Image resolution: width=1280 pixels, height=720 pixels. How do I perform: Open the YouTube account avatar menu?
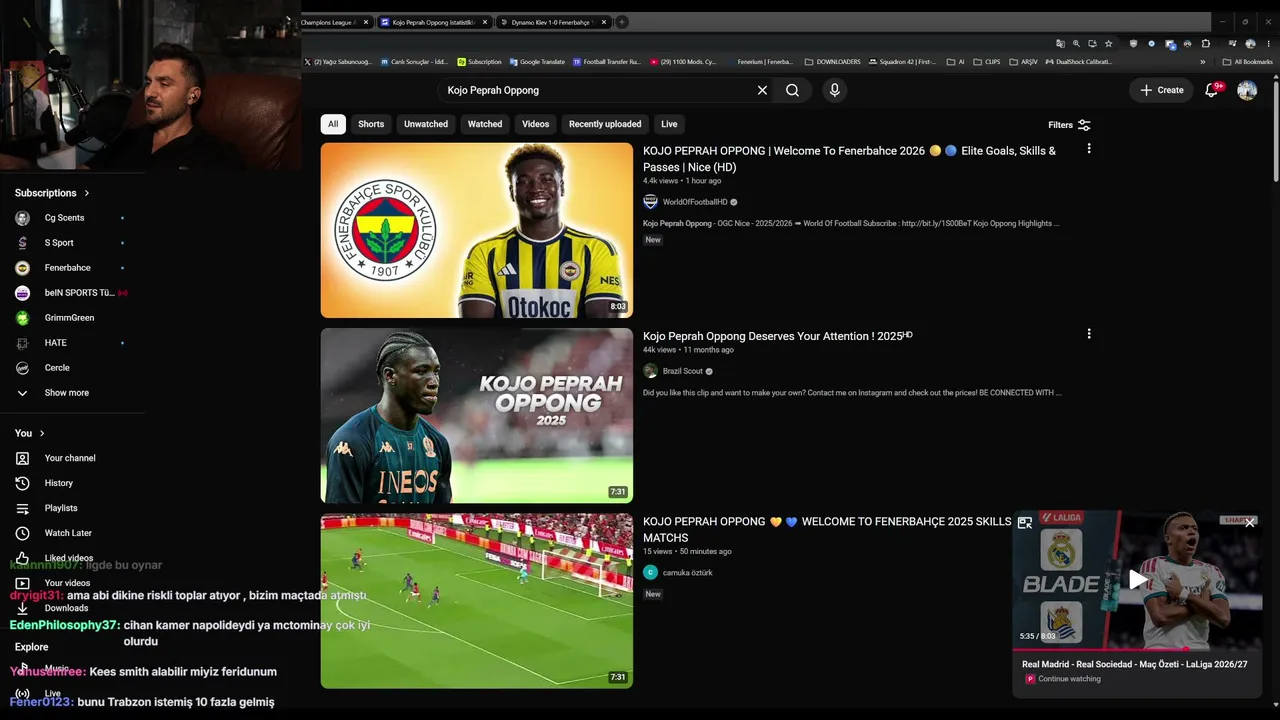pyautogui.click(x=1247, y=90)
